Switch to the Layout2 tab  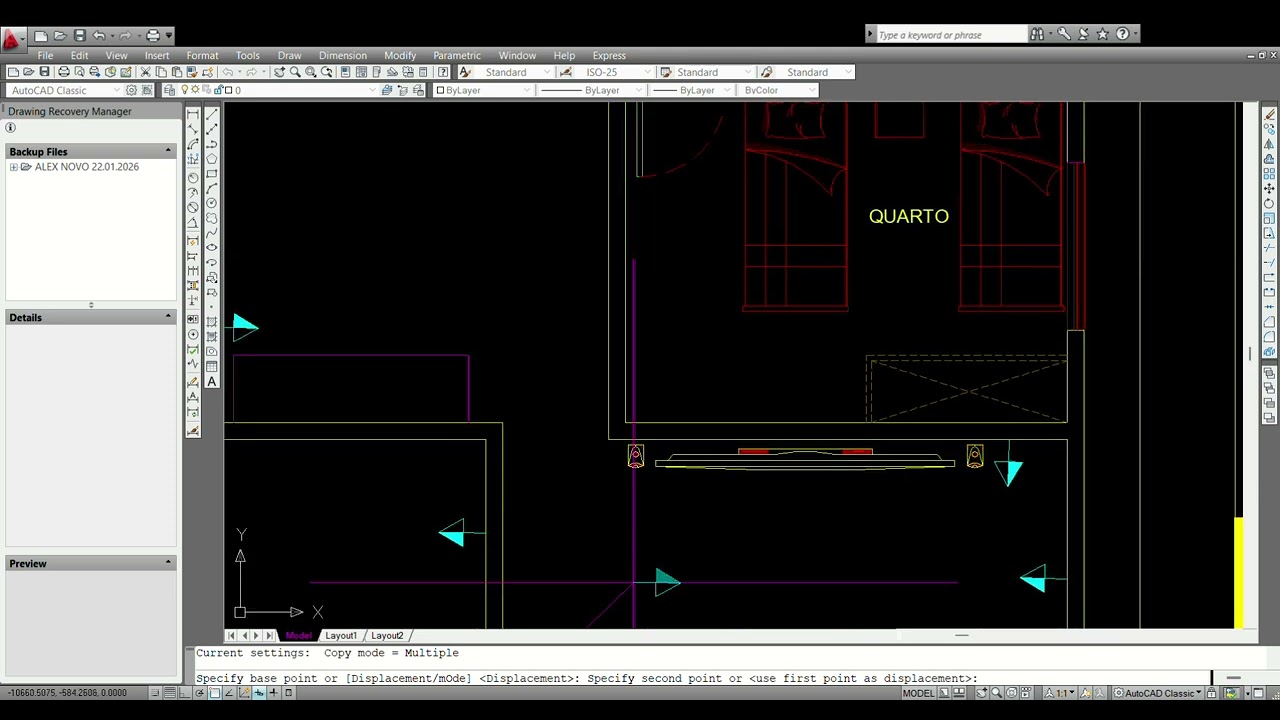[387, 636]
